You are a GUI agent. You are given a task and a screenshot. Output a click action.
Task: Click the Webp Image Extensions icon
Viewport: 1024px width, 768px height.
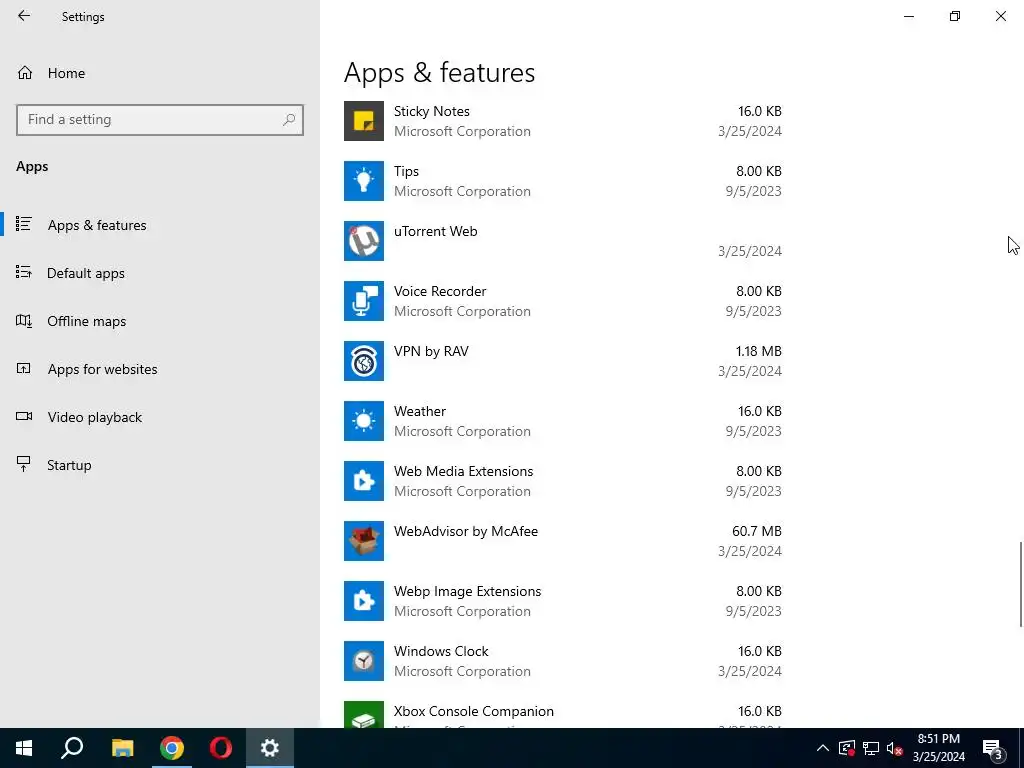click(x=364, y=601)
